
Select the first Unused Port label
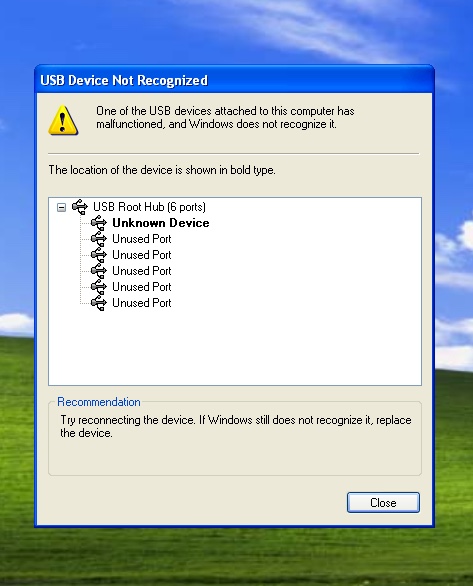(142, 239)
